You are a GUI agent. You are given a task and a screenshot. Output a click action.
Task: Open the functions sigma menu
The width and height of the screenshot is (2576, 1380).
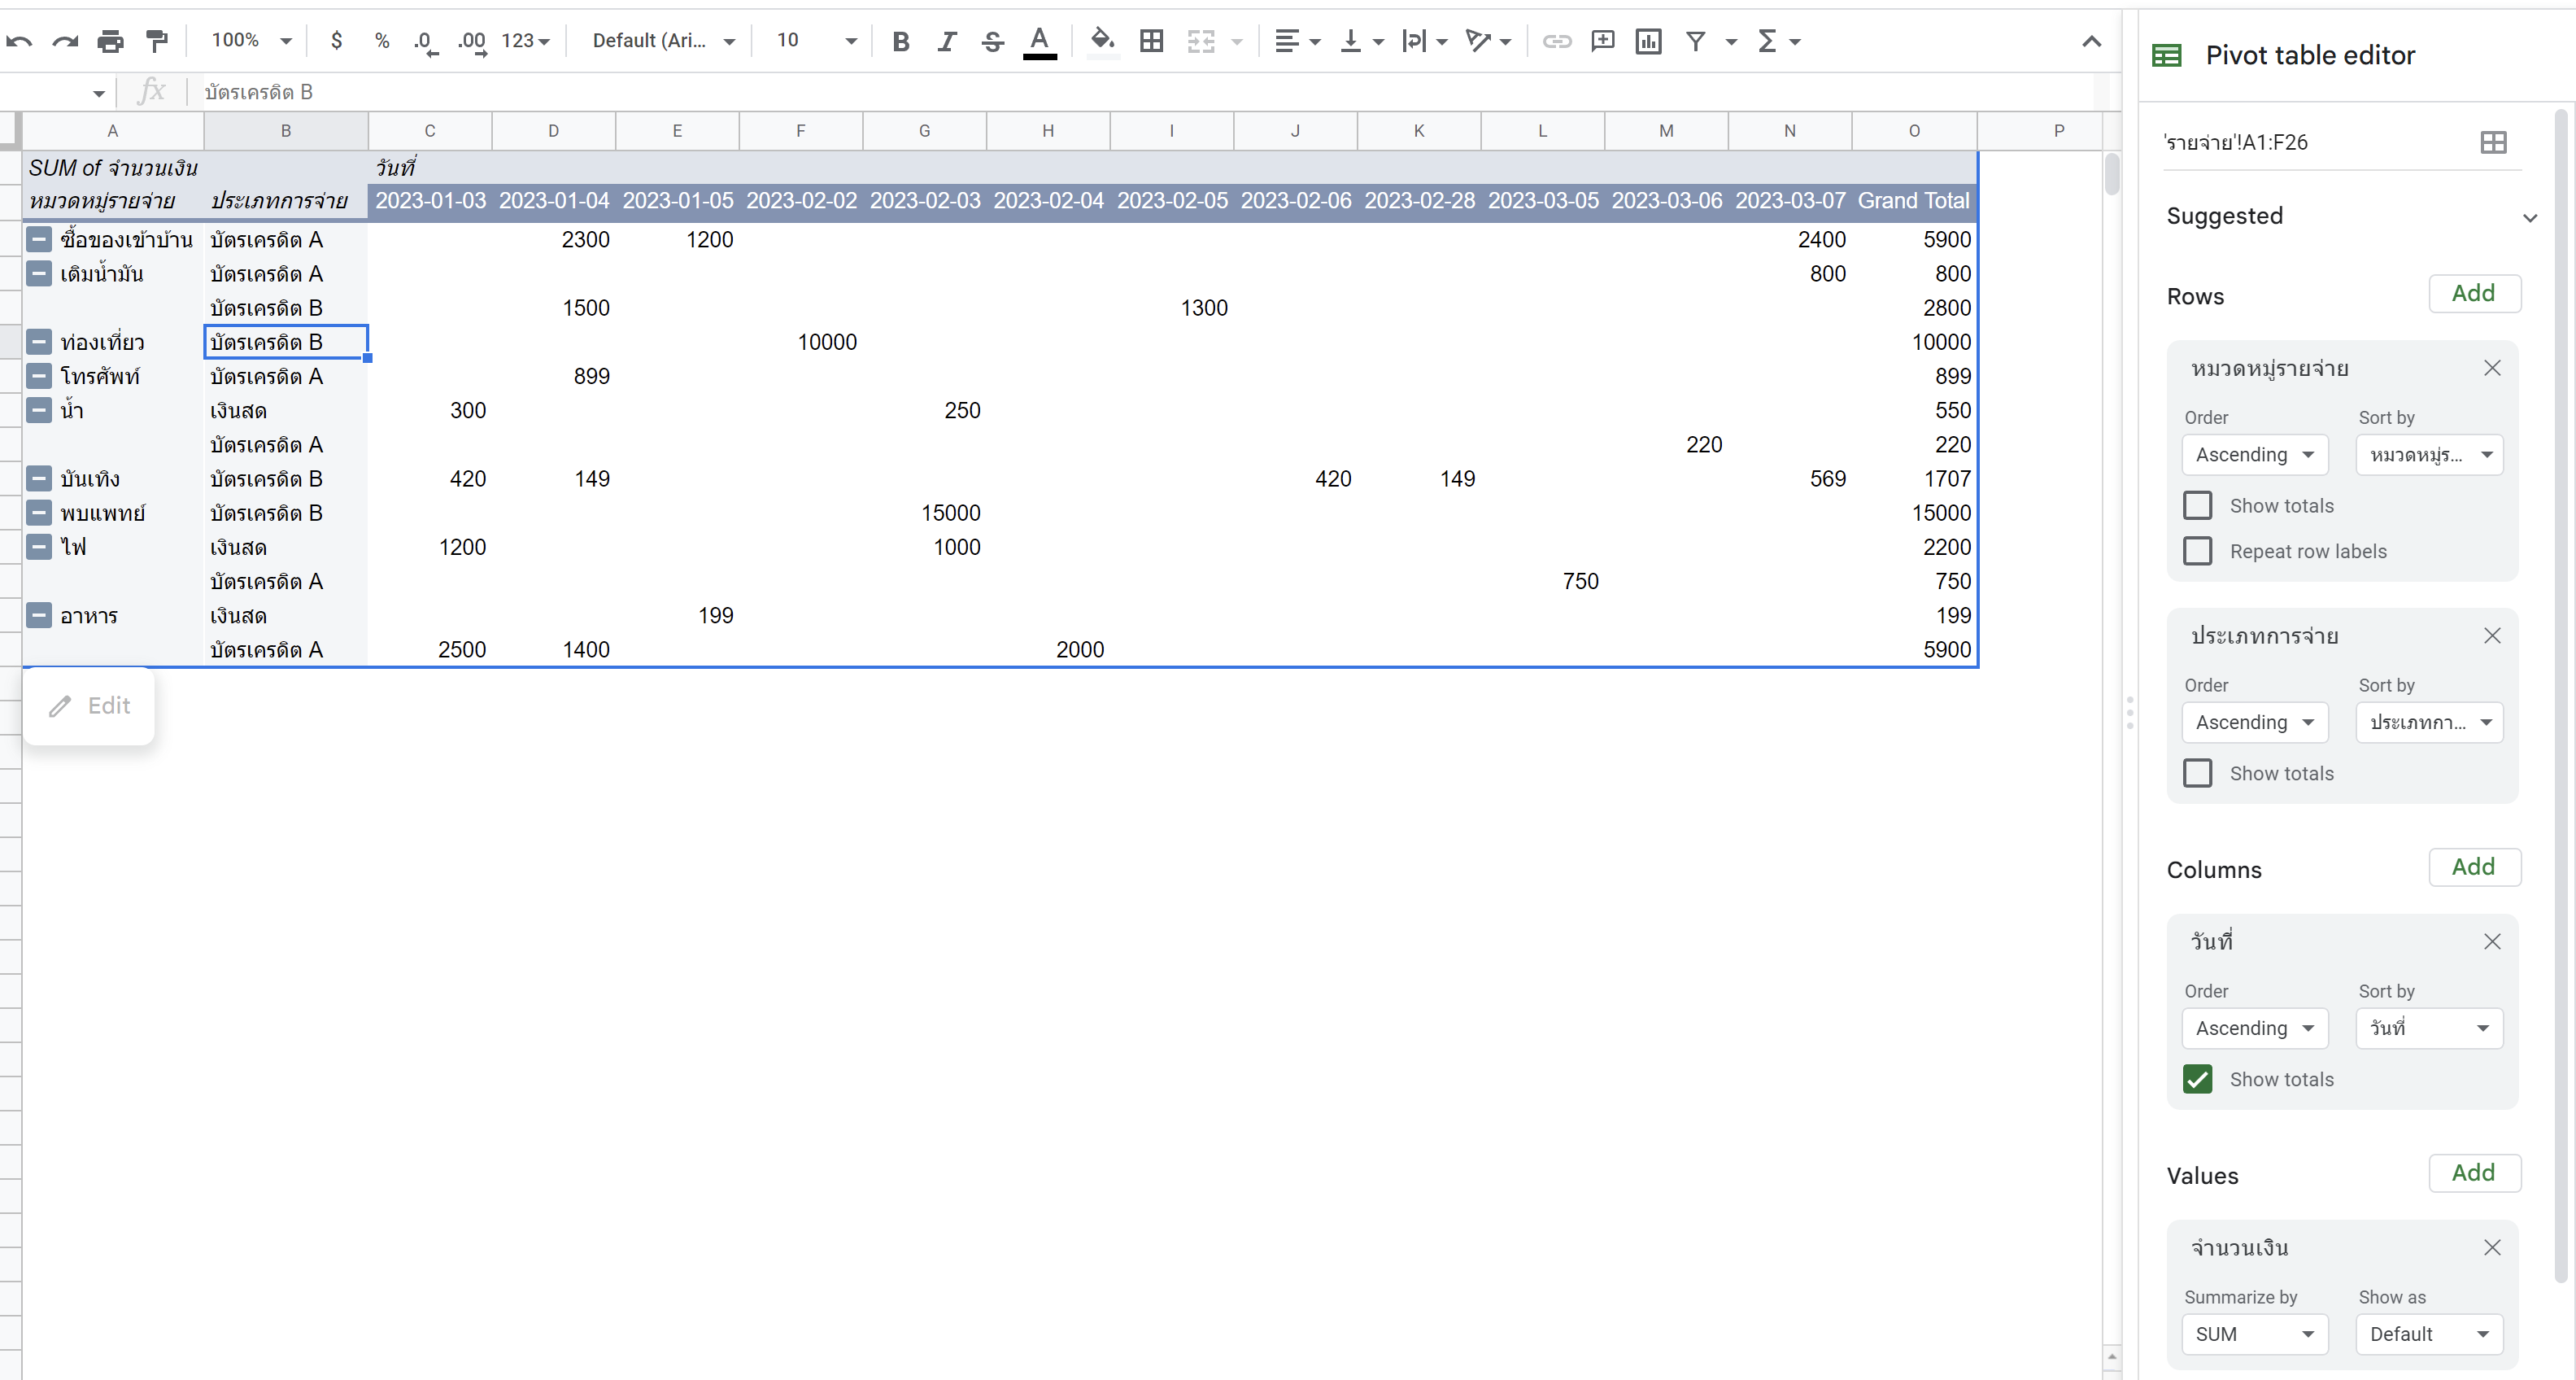1768,41
